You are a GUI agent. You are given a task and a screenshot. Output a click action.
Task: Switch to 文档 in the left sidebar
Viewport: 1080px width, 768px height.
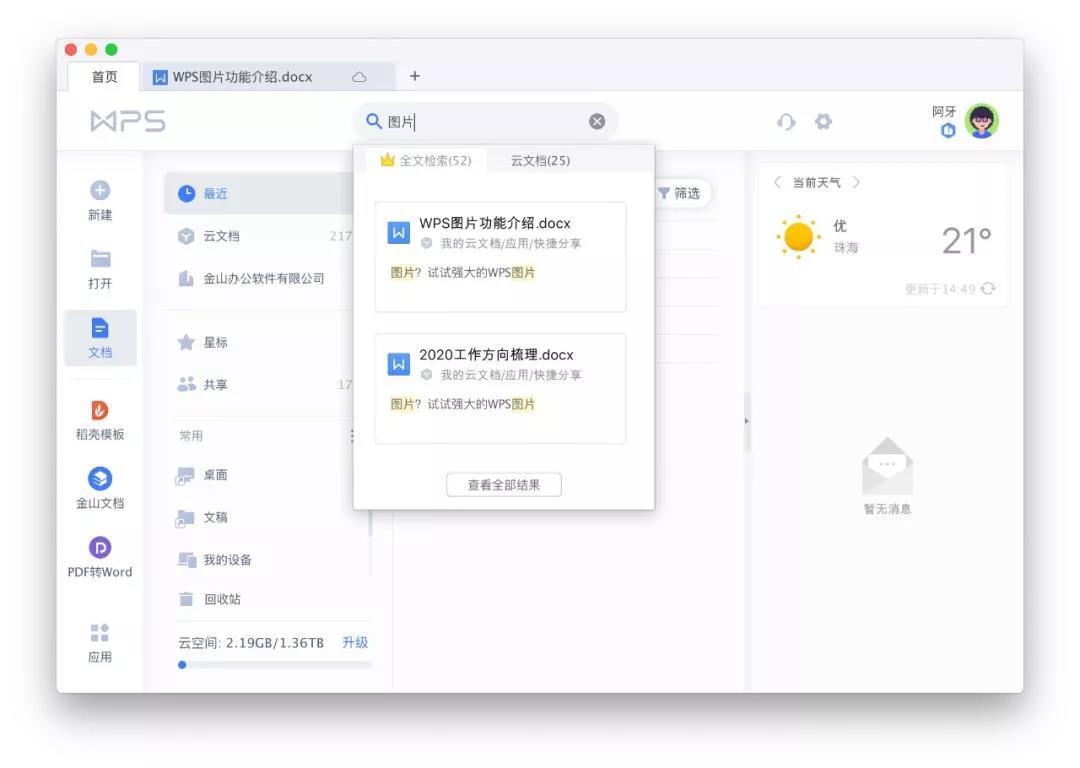point(100,337)
